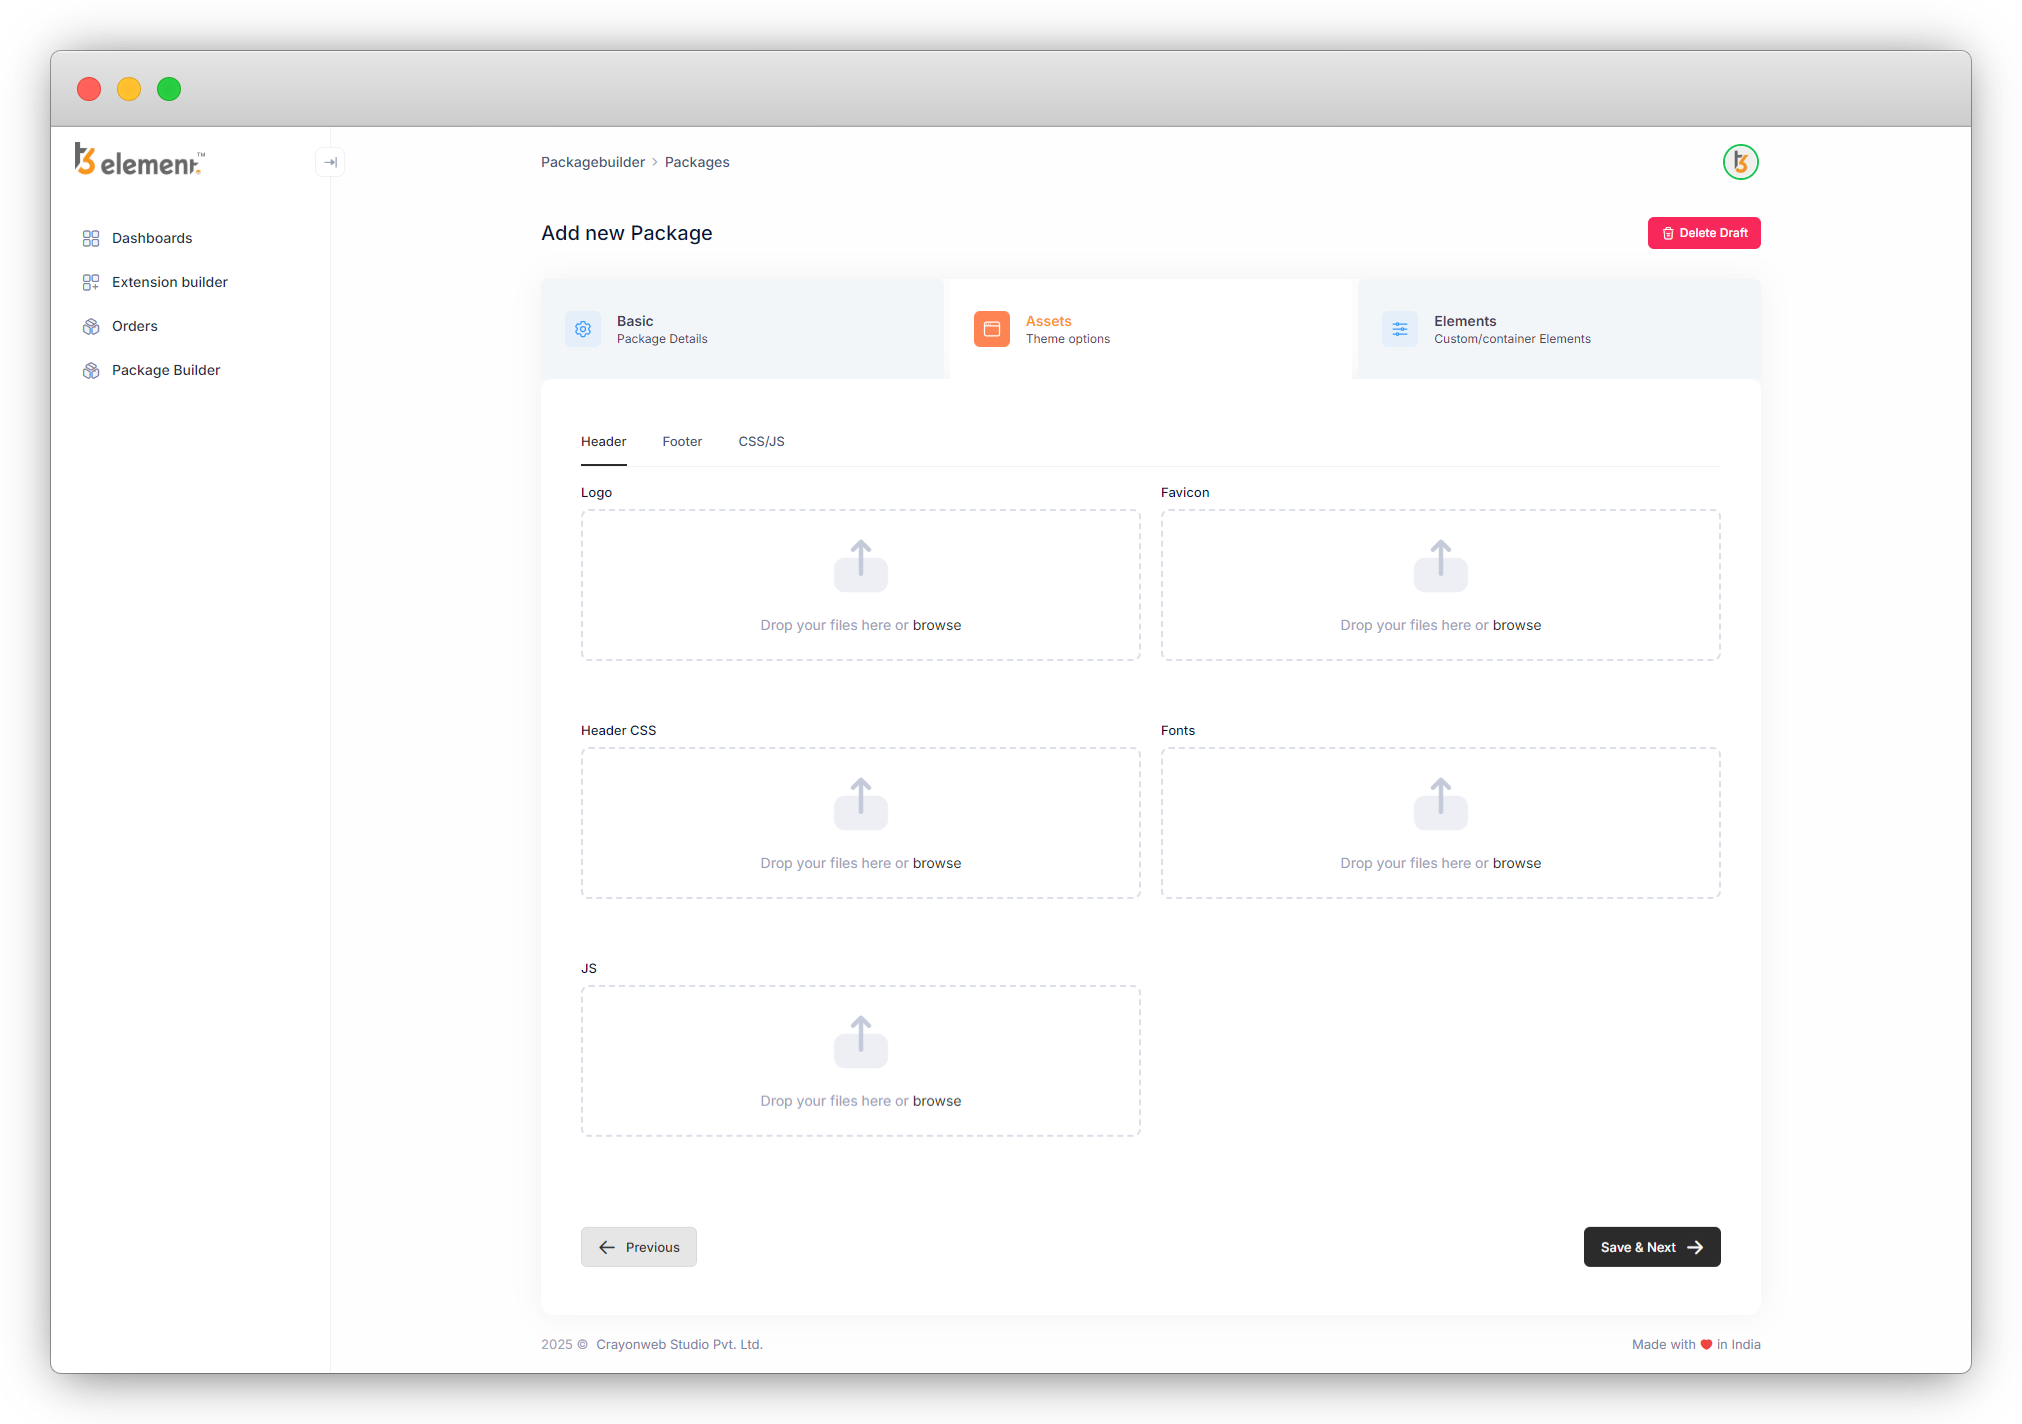The height and width of the screenshot is (1424, 2022).
Task: Switch to the CSS/JS tab
Action: pos(761,441)
